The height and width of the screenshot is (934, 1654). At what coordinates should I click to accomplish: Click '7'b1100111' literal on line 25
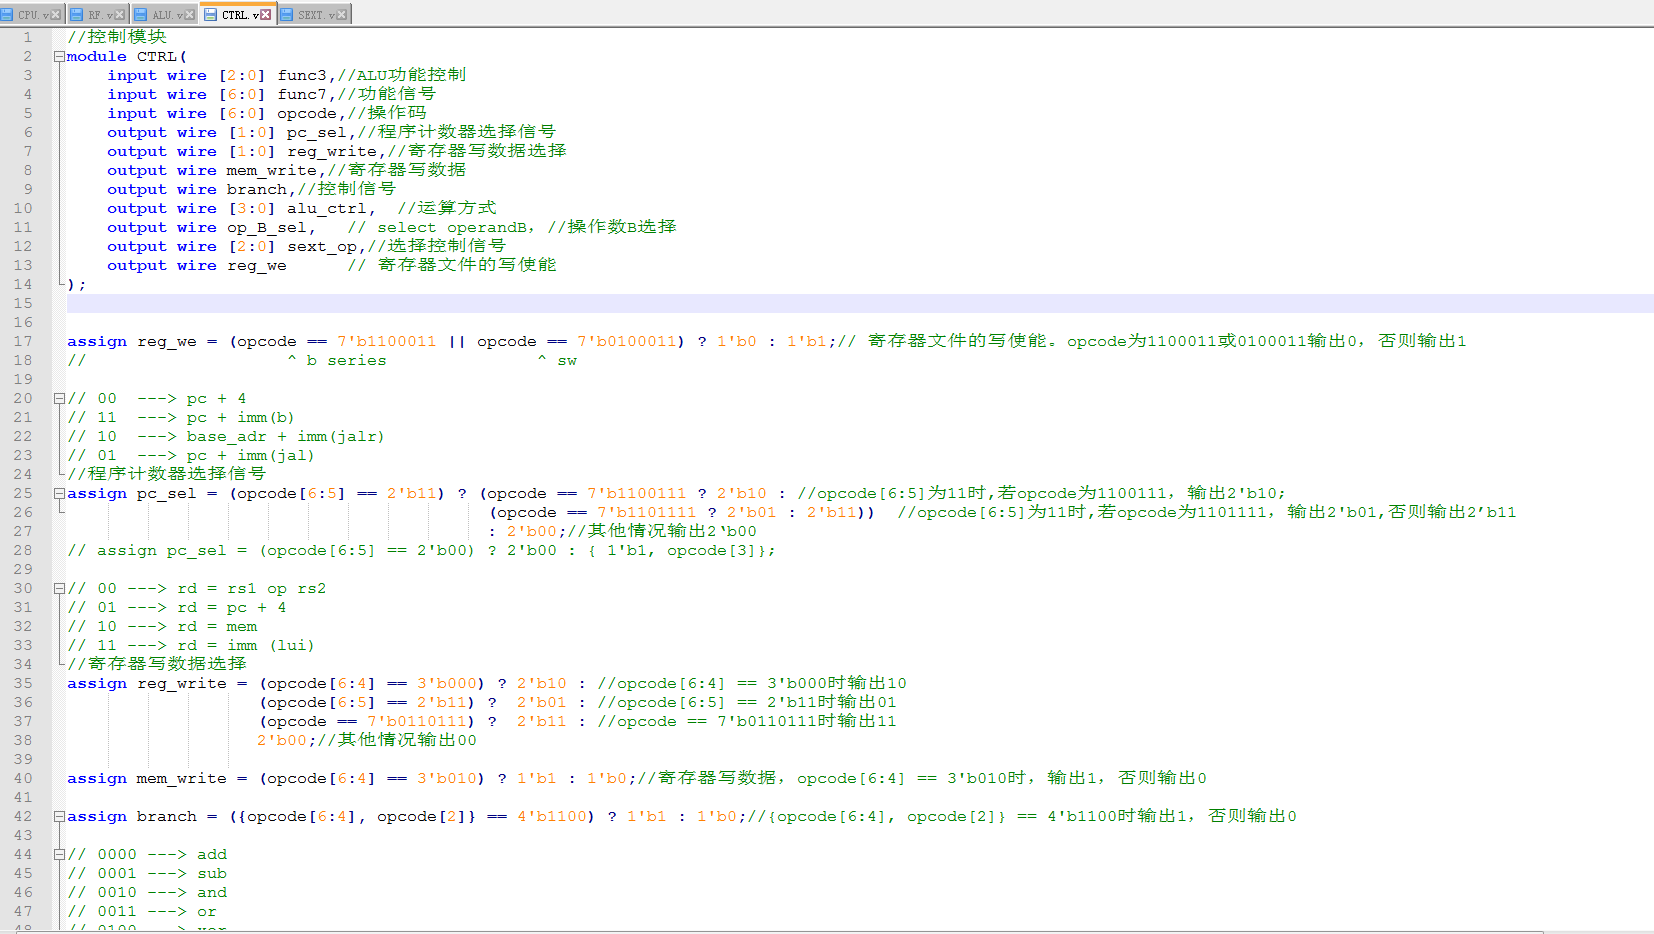coord(637,494)
